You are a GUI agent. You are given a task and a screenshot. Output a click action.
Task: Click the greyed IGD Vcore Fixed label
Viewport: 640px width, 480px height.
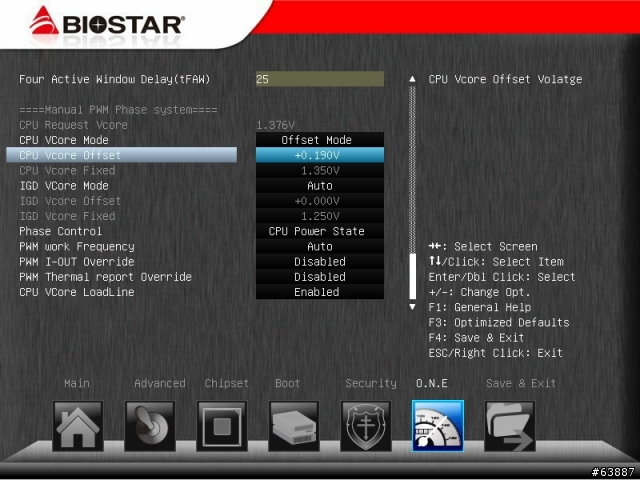point(67,216)
